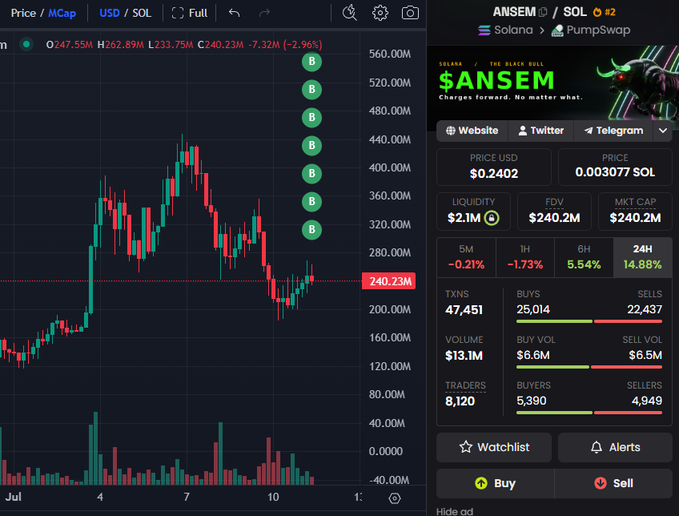Click the TXNS 47,451 value
The width and height of the screenshot is (679, 516).
tap(464, 310)
